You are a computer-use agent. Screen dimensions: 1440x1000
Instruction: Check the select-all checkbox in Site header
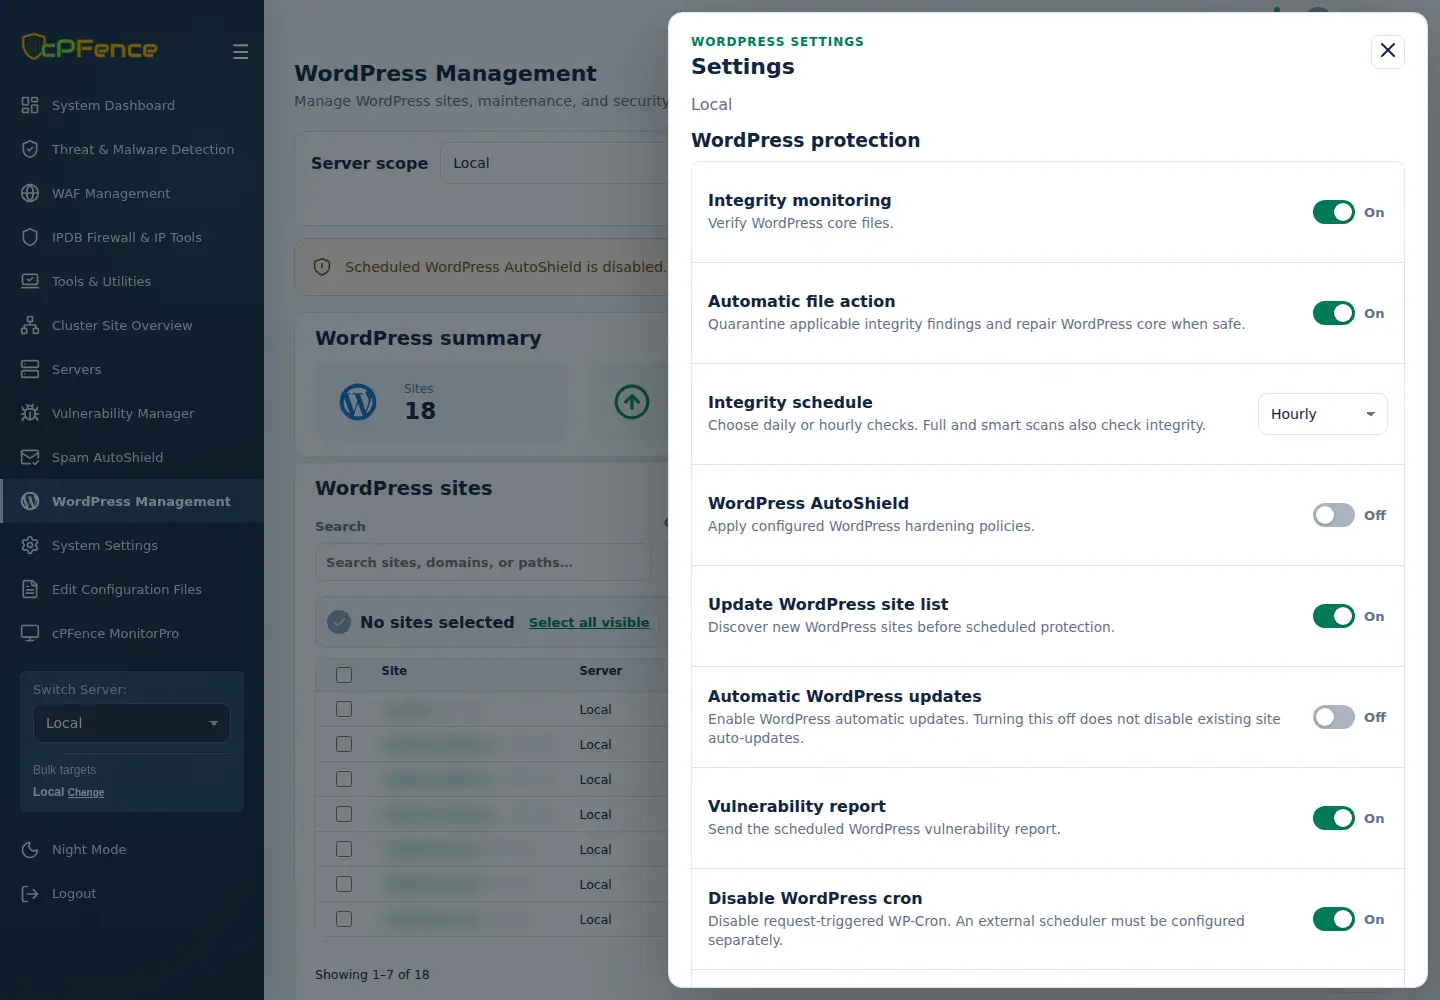coord(344,674)
